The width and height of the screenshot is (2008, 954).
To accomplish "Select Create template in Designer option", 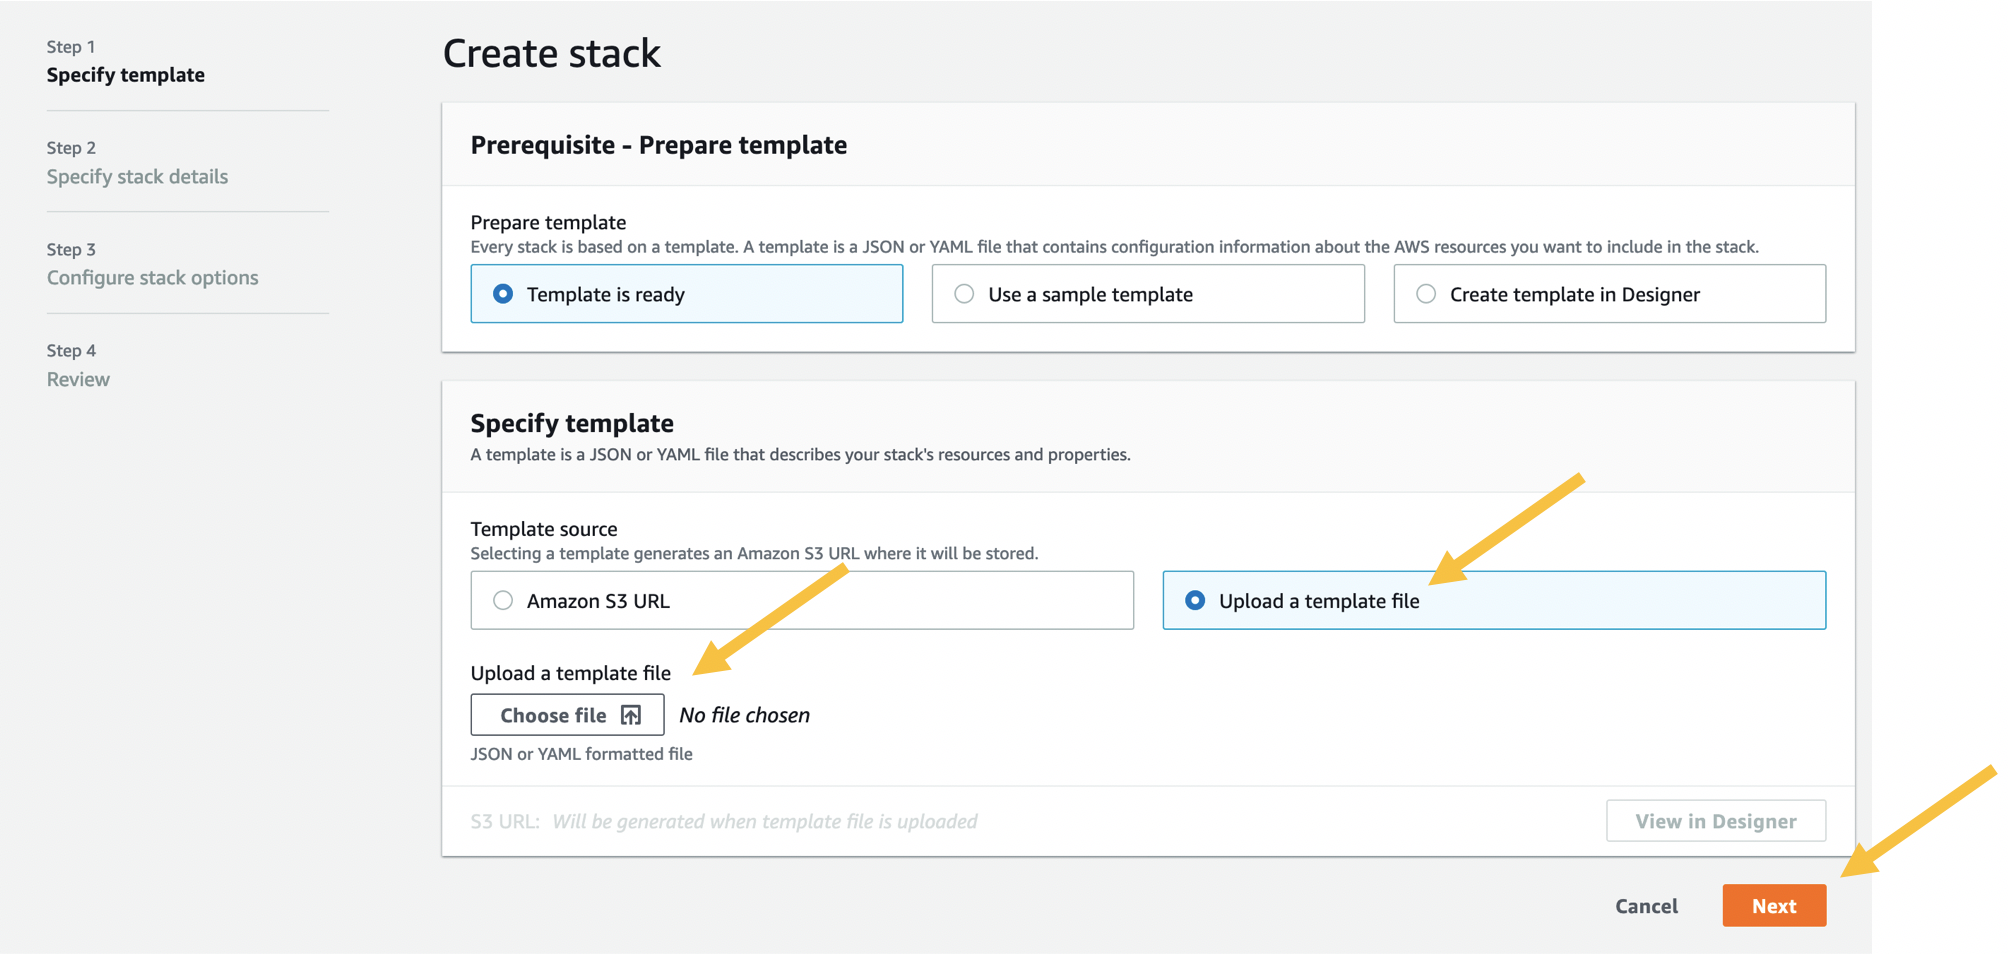I will (x=1426, y=294).
